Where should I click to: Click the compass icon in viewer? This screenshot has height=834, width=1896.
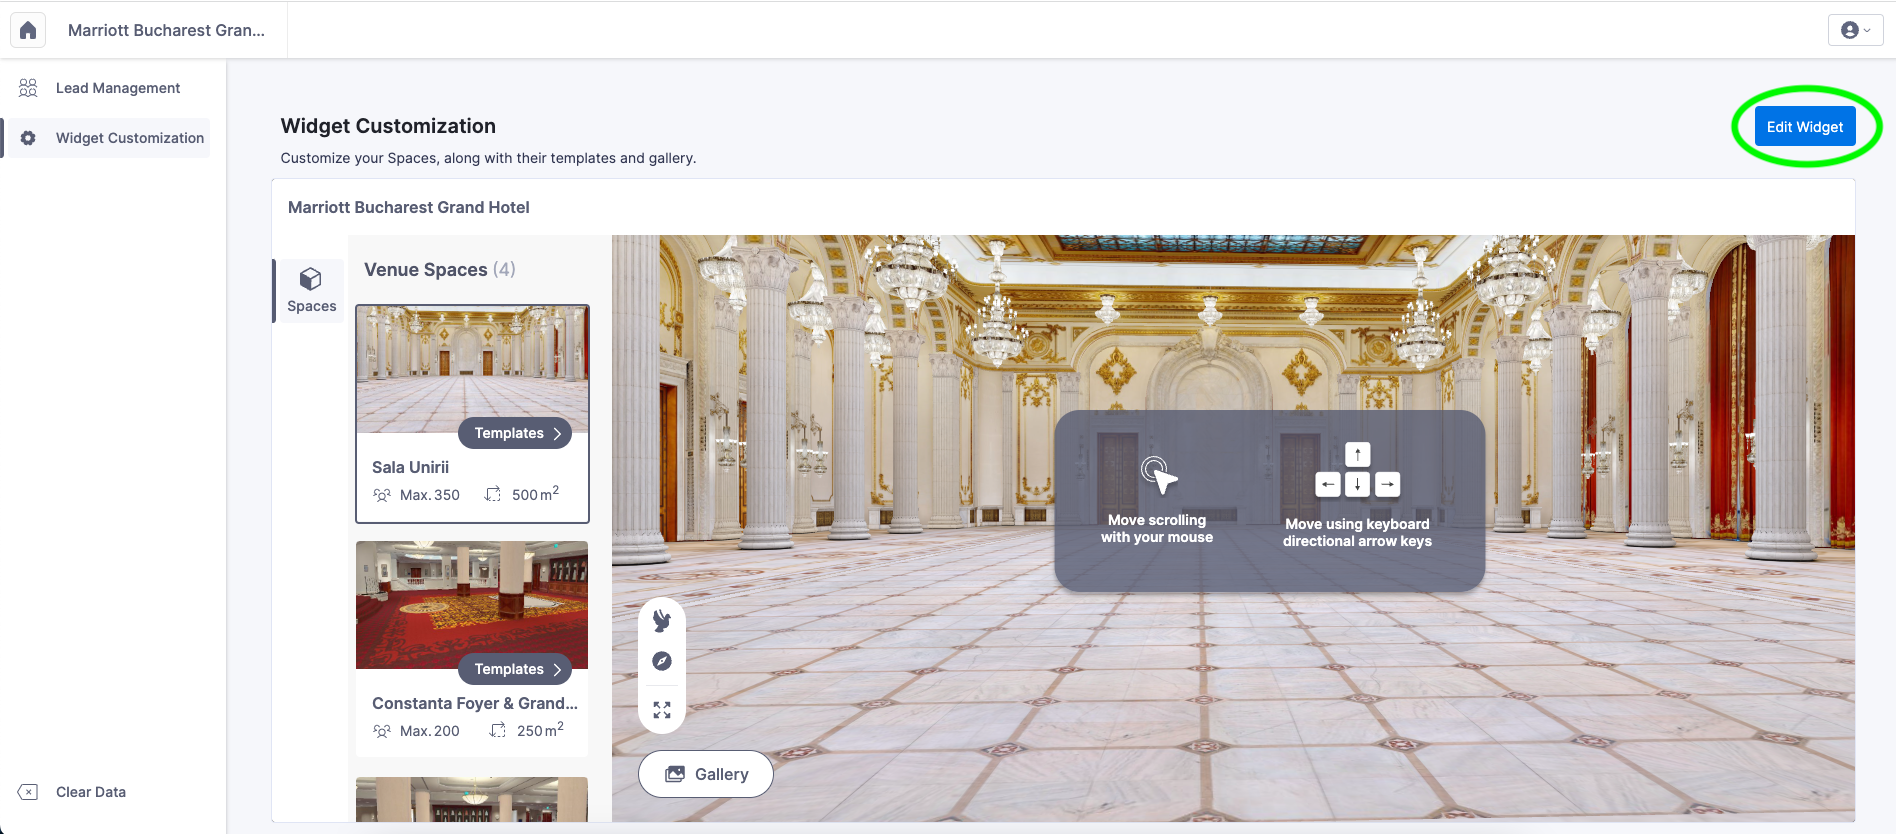click(662, 661)
